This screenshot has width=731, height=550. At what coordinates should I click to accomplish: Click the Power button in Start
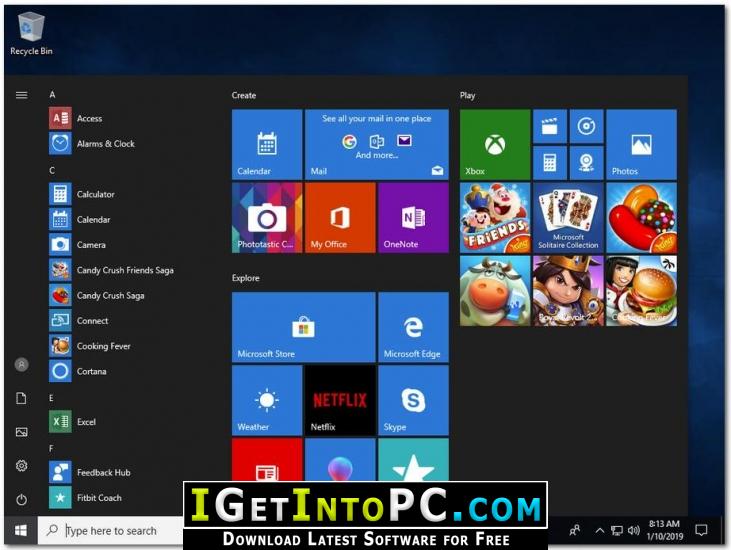21,500
